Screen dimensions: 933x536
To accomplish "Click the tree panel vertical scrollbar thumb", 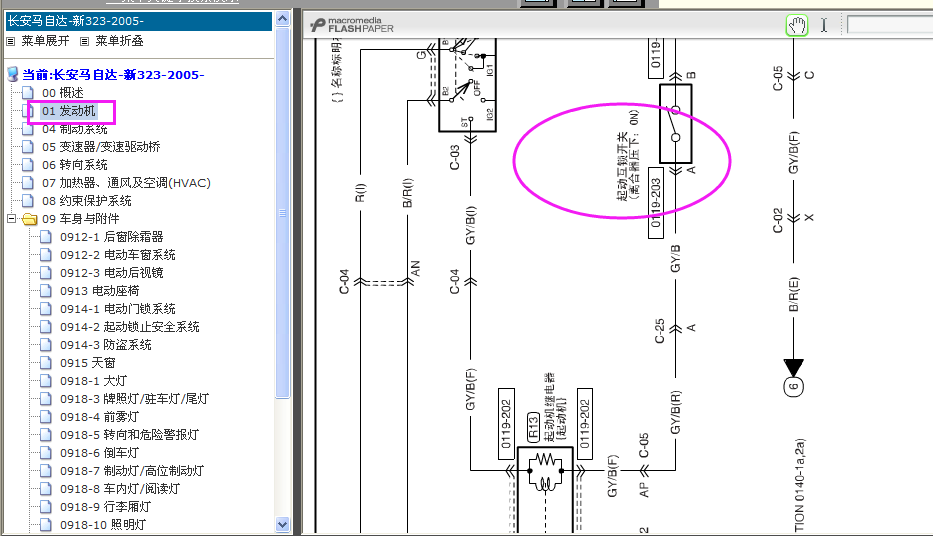I will pyautogui.click(x=283, y=212).
